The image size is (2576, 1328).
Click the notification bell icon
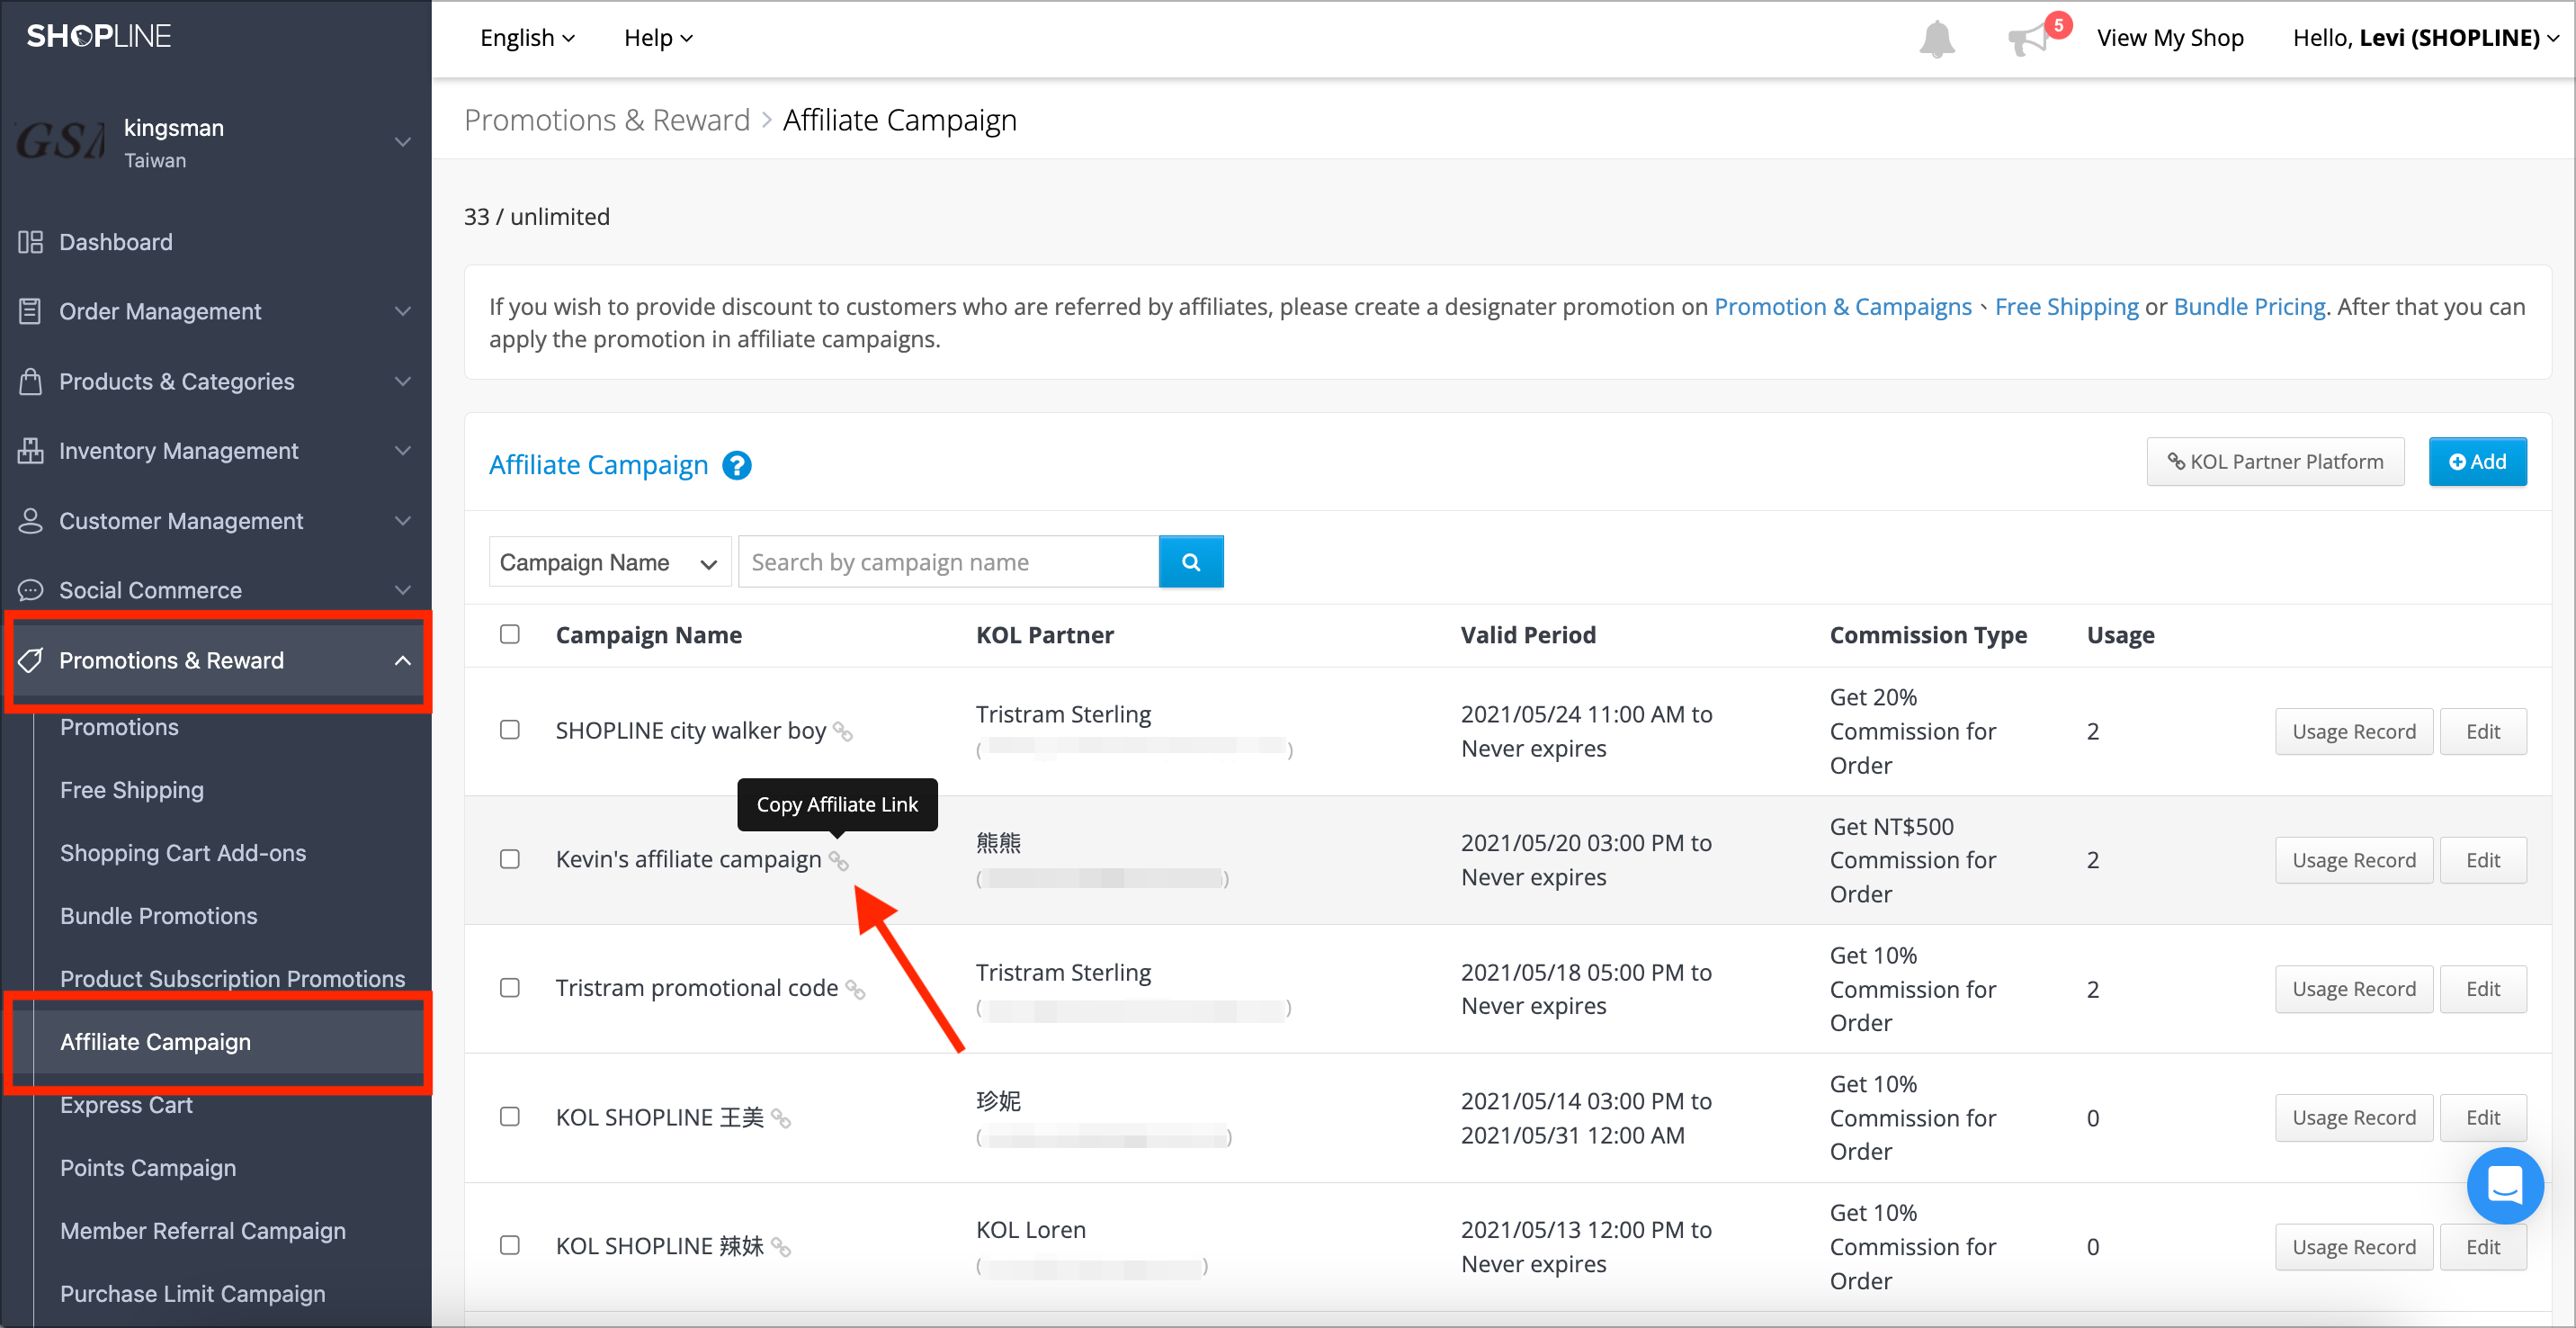[x=1936, y=38]
